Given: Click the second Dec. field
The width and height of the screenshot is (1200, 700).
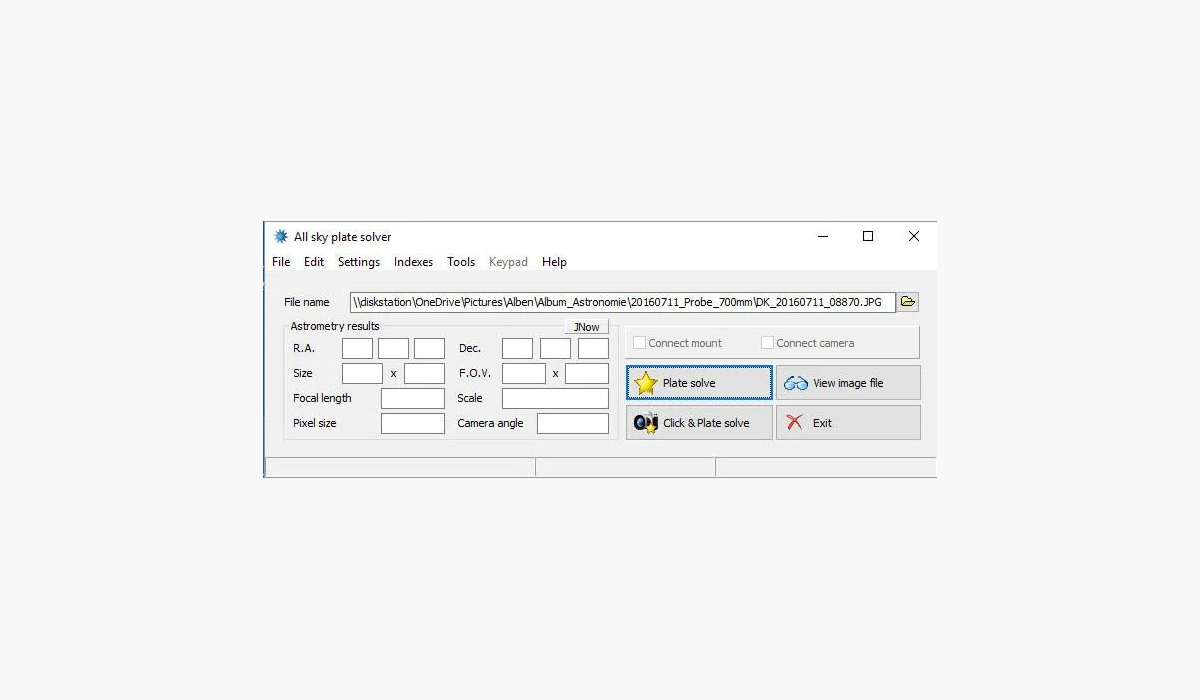Looking at the screenshot, I should point(555,348).
